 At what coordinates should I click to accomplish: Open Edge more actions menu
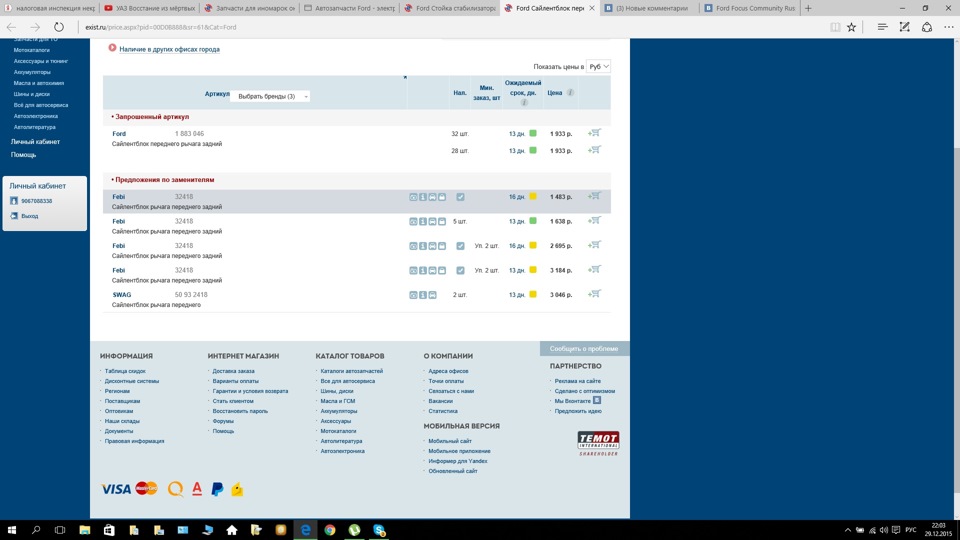coord(949,27)
